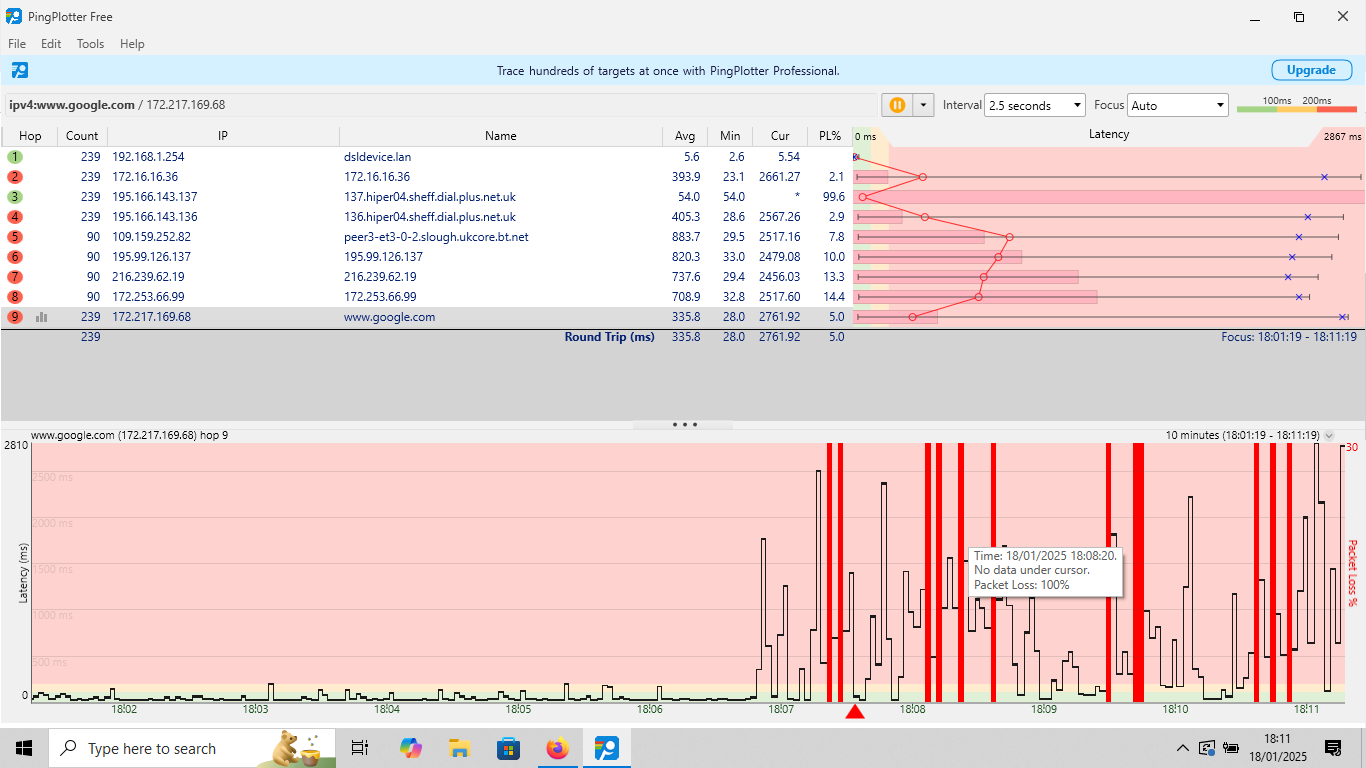Click the bar graph icon on hop 9 row
This screenshot has width=1366, height=768.
(x=41, y=316)
